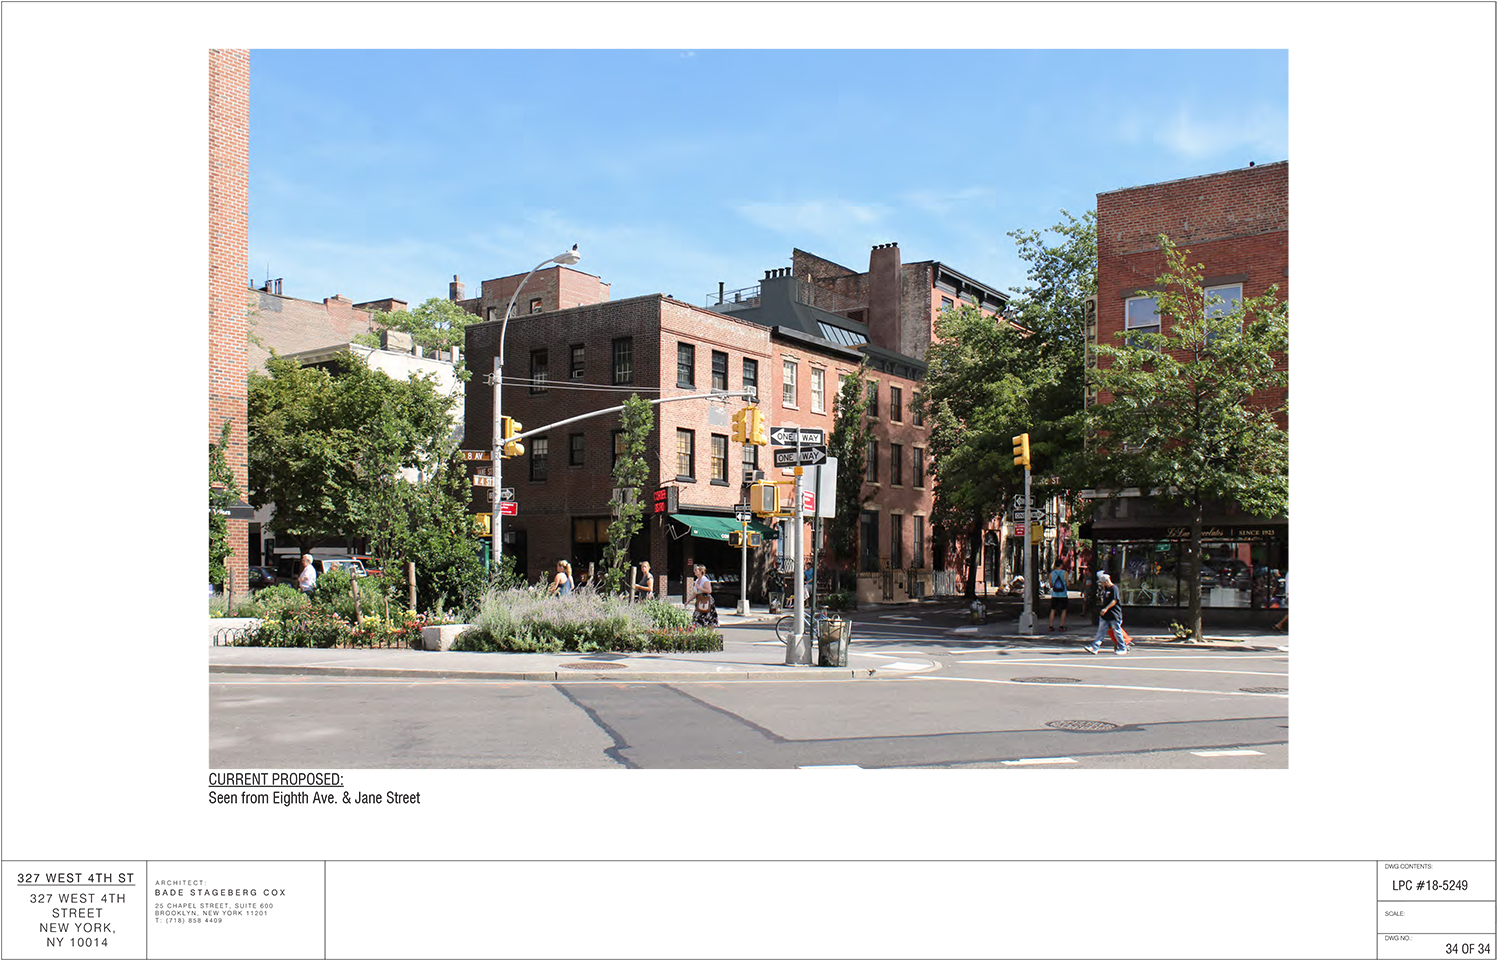Click the empty SCALE field
Image resolution: width=1500 pixels, height=961 pixels.
(x=1435, y=921)
